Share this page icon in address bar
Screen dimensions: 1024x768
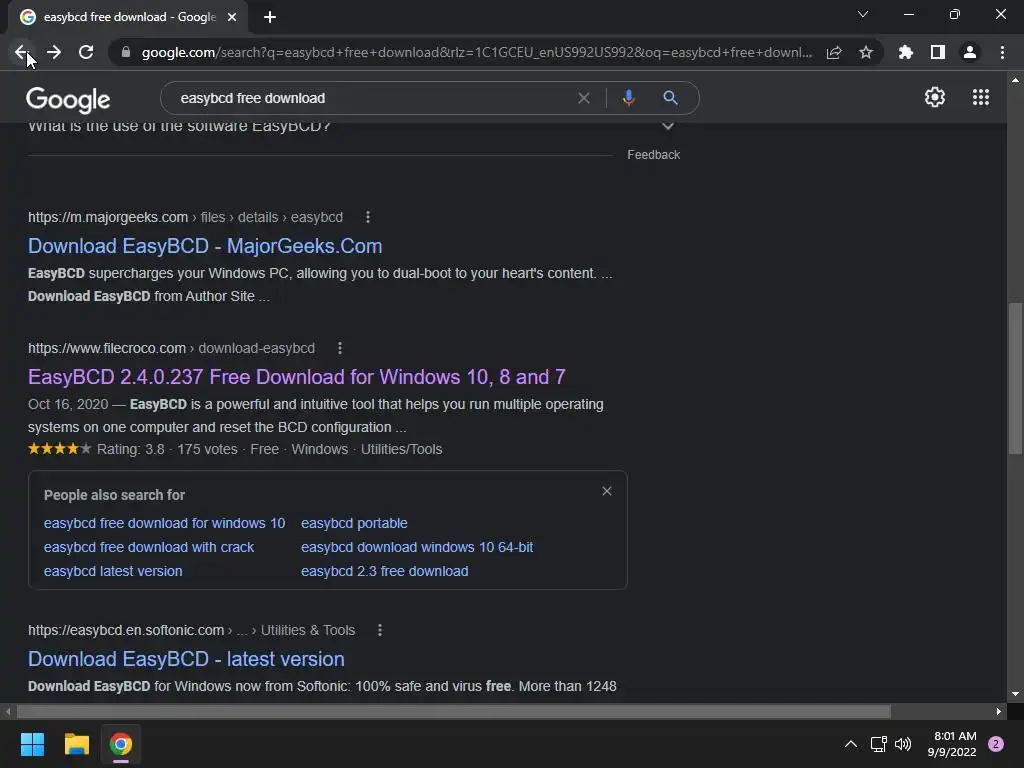point(834,52)
